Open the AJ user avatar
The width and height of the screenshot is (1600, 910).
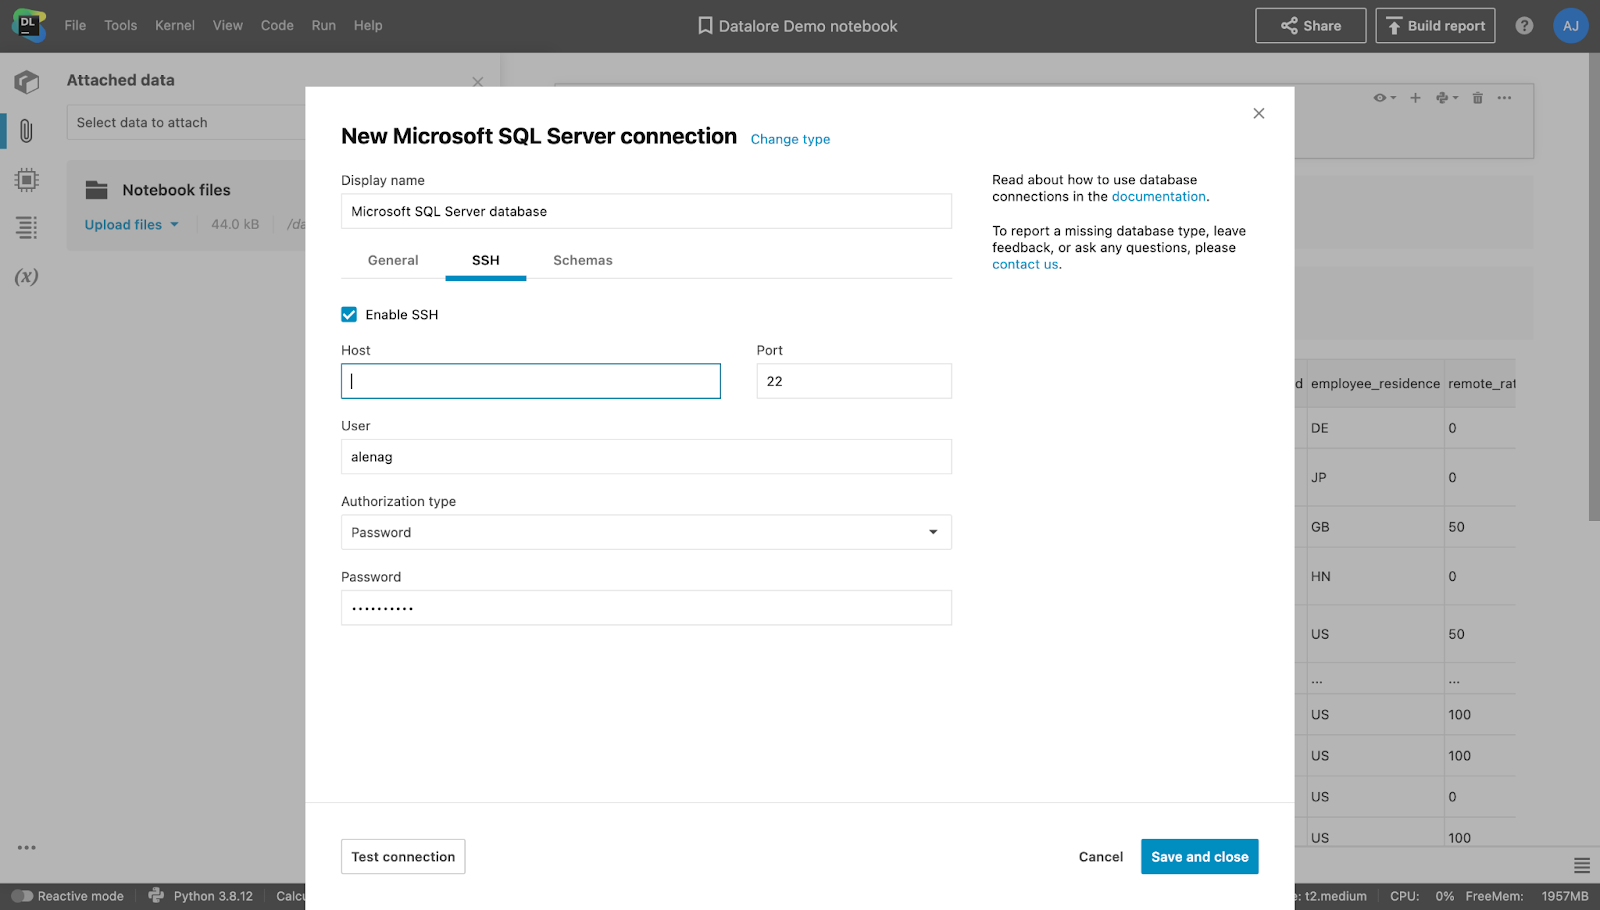coord(1571,26)
